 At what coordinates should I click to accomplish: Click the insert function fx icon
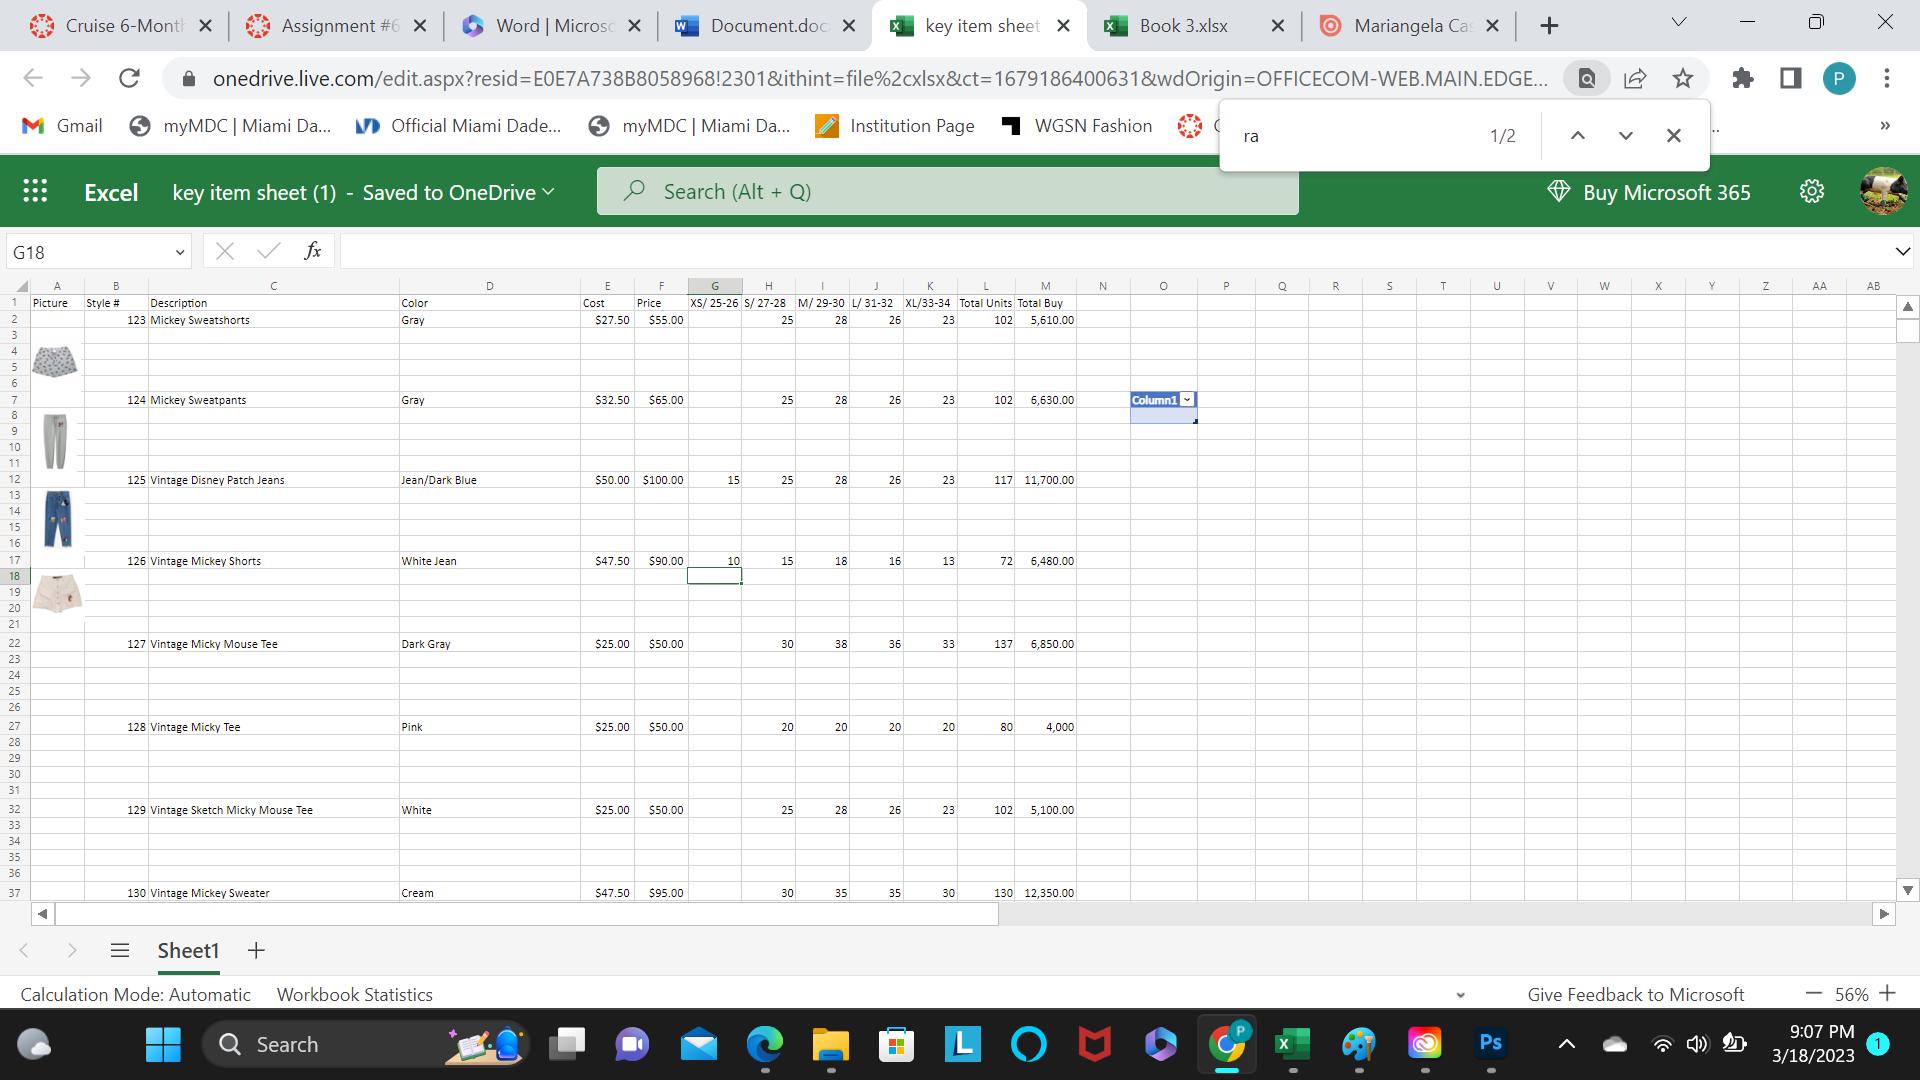click(x=313, y=252)
